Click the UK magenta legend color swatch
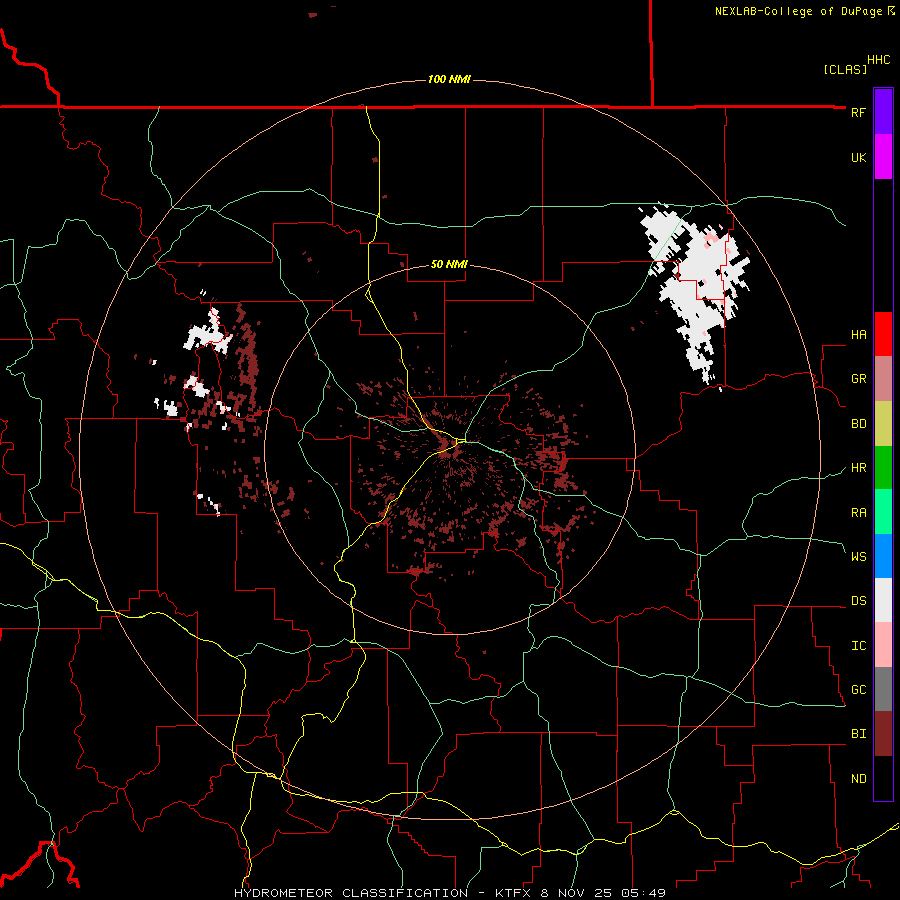 click(x=883, y=157)
